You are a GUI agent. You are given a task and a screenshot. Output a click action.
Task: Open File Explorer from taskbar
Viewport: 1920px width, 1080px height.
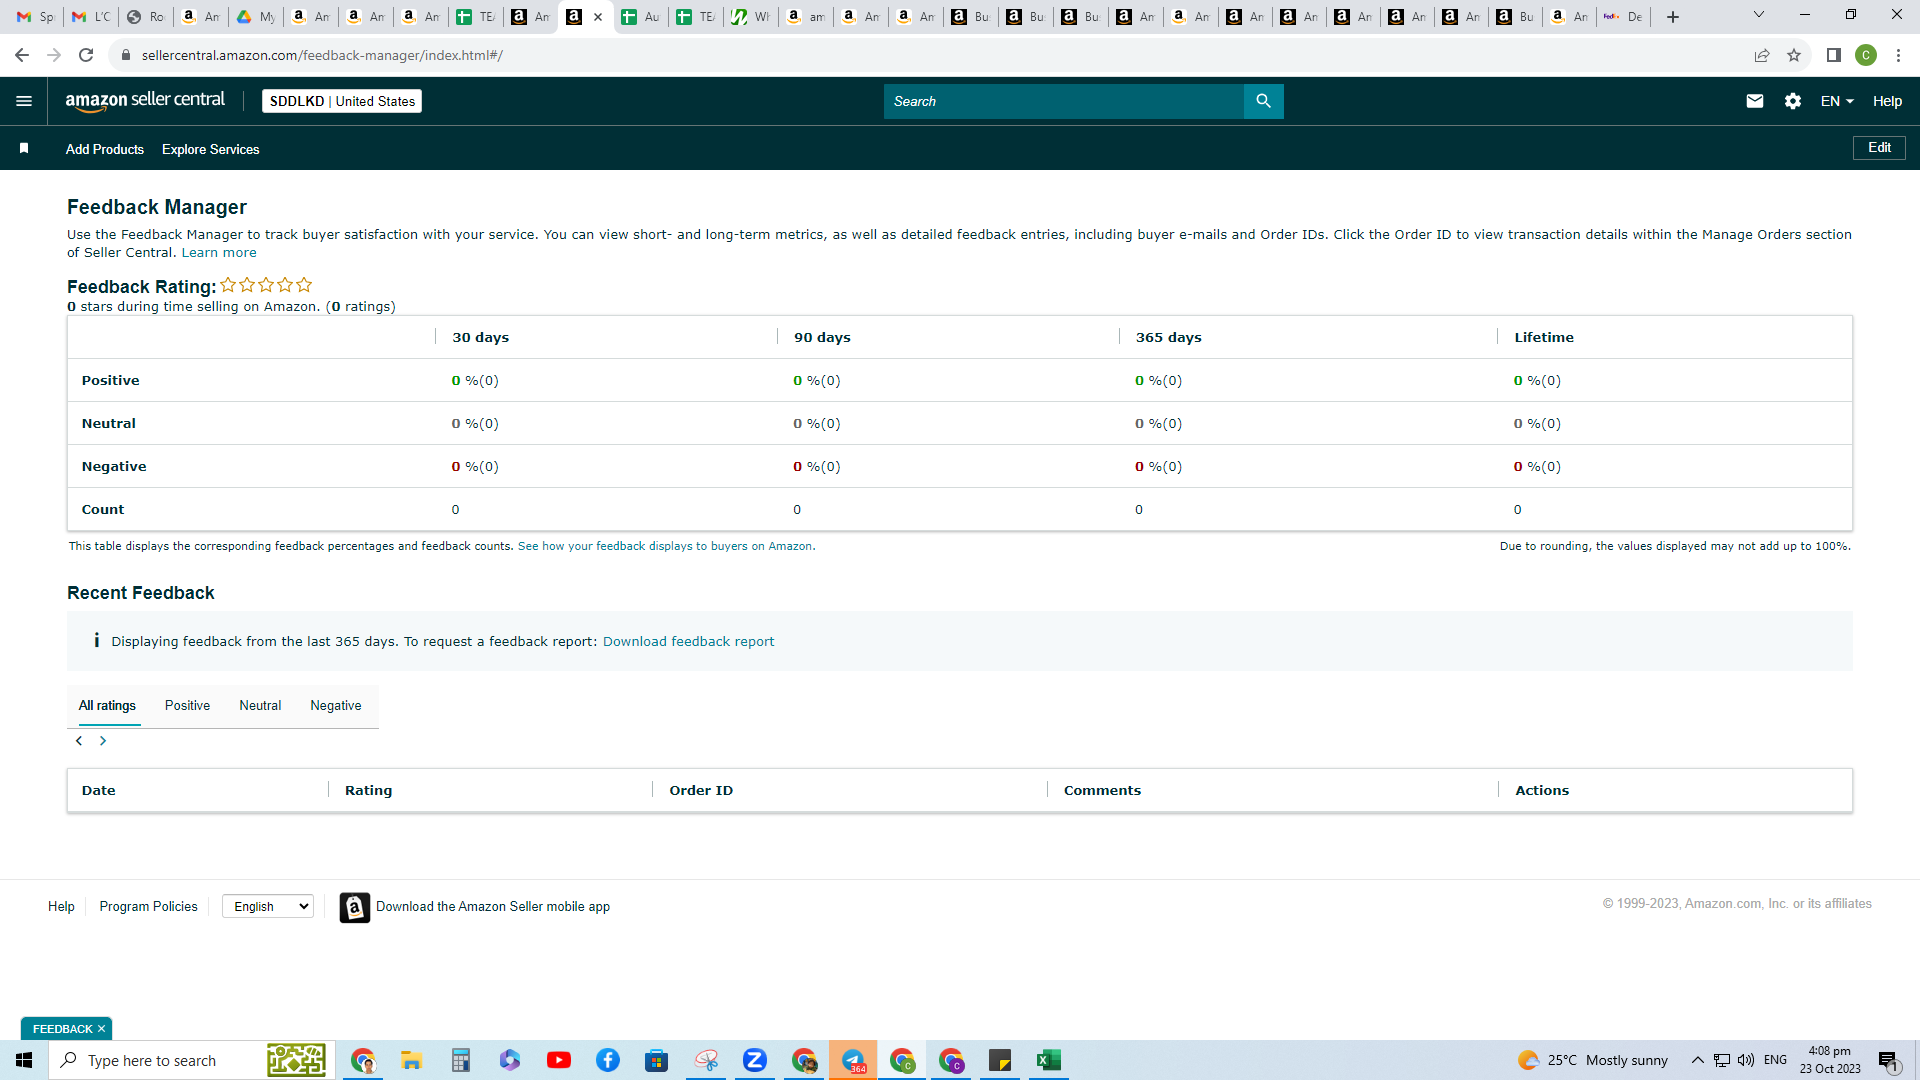pyautogui.click(x=411, y=1060)
